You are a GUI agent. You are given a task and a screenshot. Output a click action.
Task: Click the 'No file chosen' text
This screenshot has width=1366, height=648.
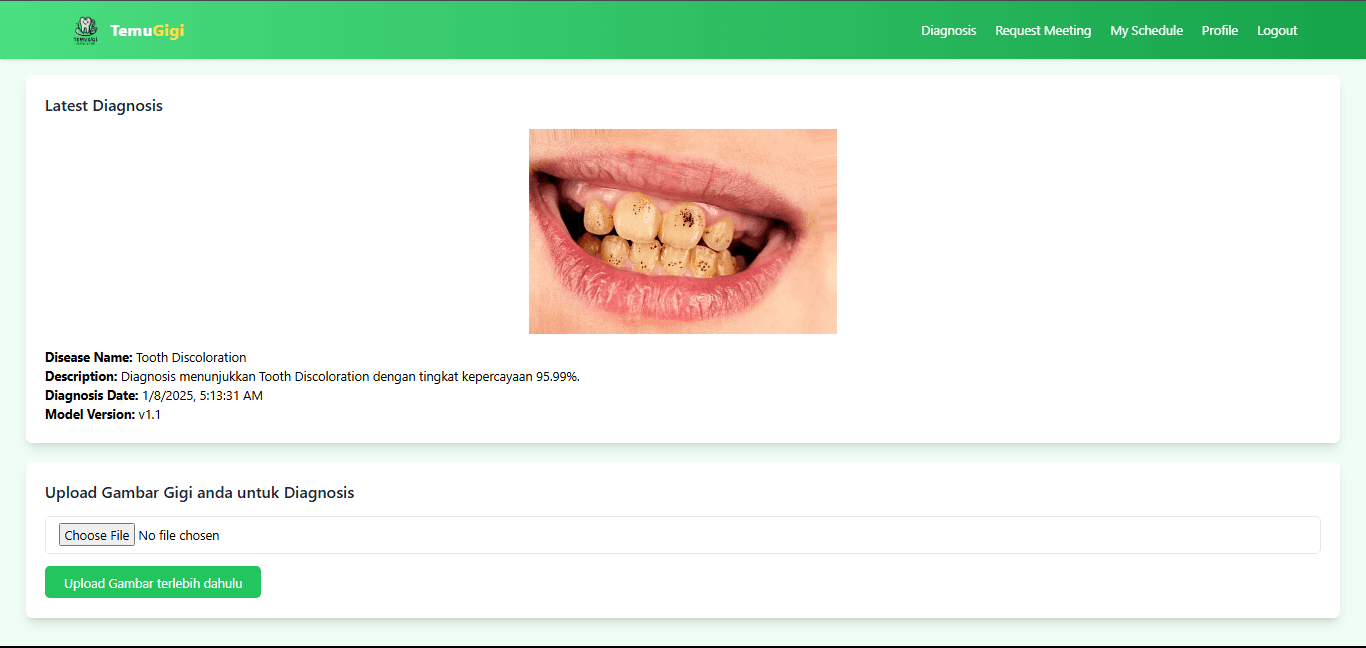179,536
